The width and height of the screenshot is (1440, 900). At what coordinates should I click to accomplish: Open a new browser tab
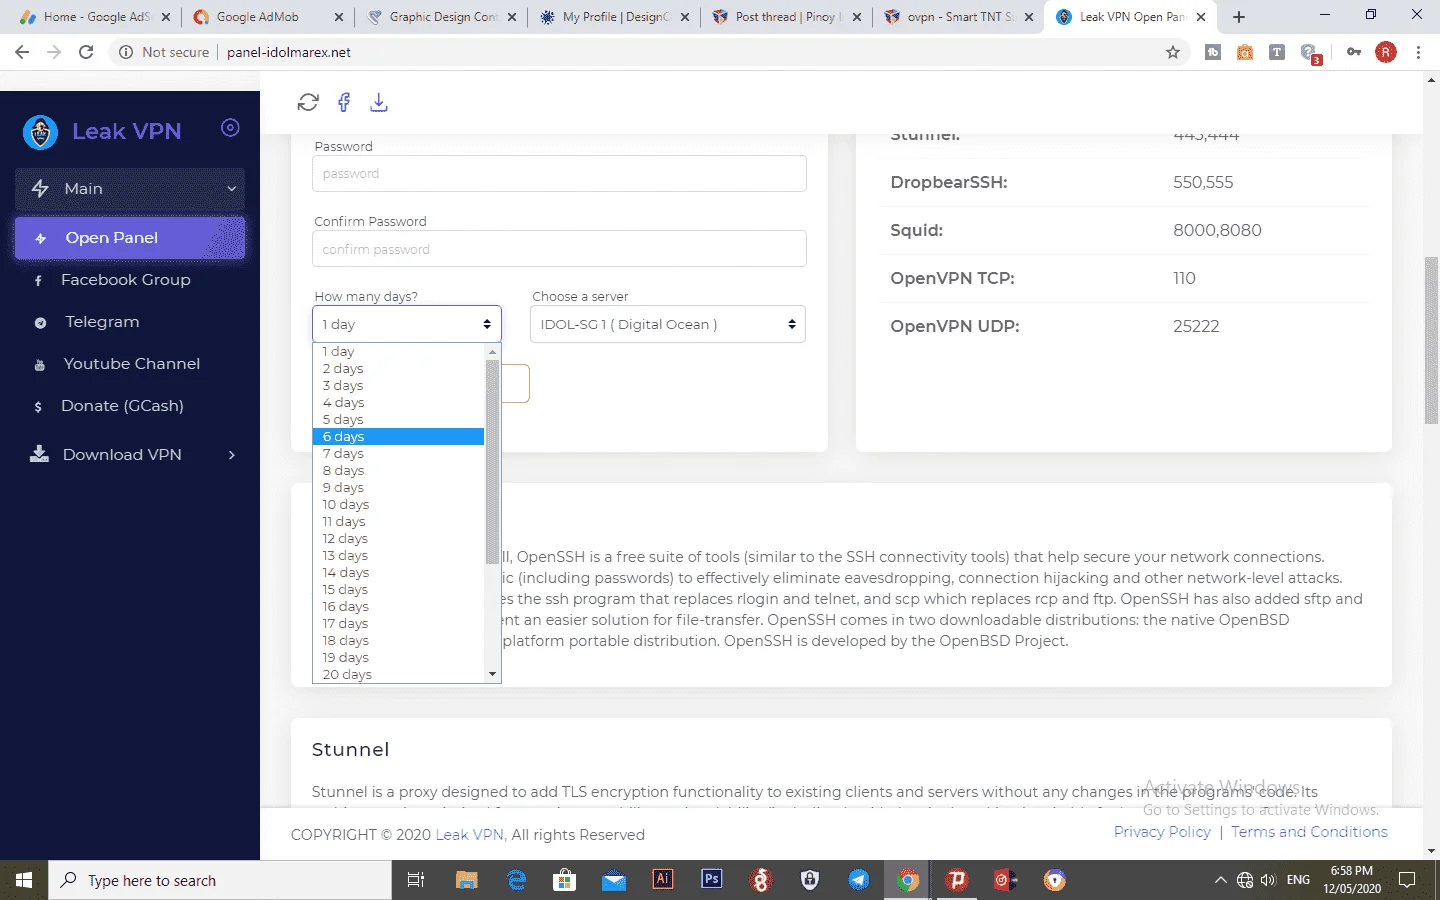[x=1239, y=17]
